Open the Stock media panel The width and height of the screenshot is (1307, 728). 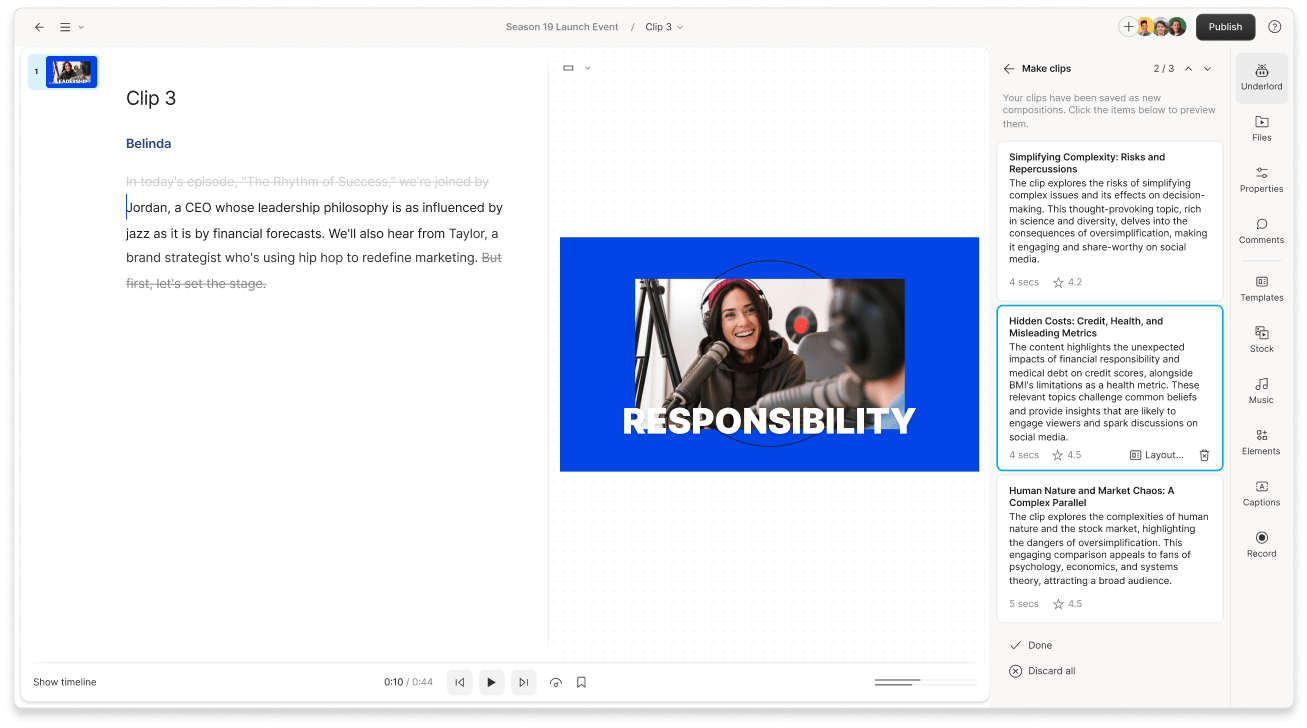[x=1261, y=340]
